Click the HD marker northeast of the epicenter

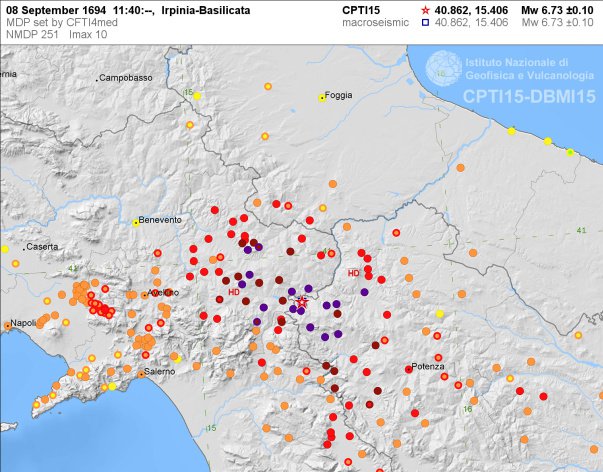353,273
